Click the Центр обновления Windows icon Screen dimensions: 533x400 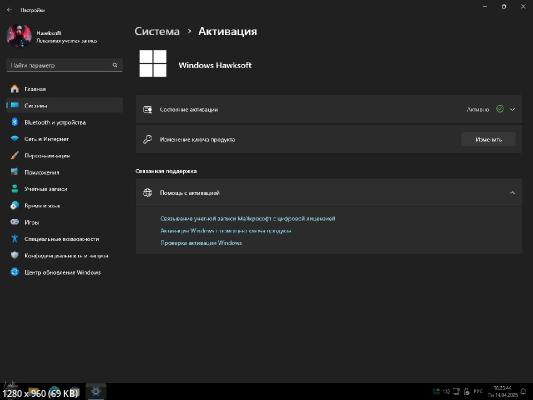coord(15,272)
